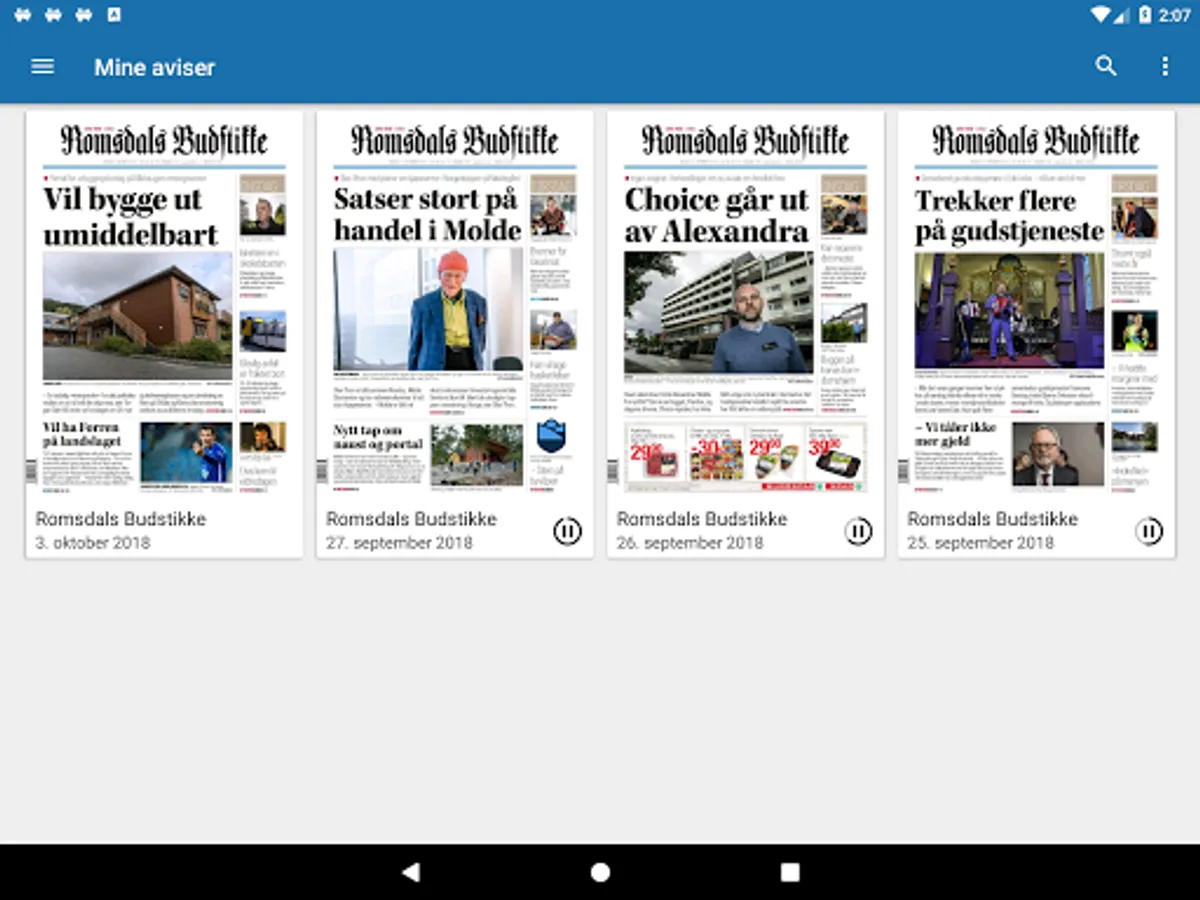Tap the search magnifier icon
1200x900 pixels.
[1105, 66]
